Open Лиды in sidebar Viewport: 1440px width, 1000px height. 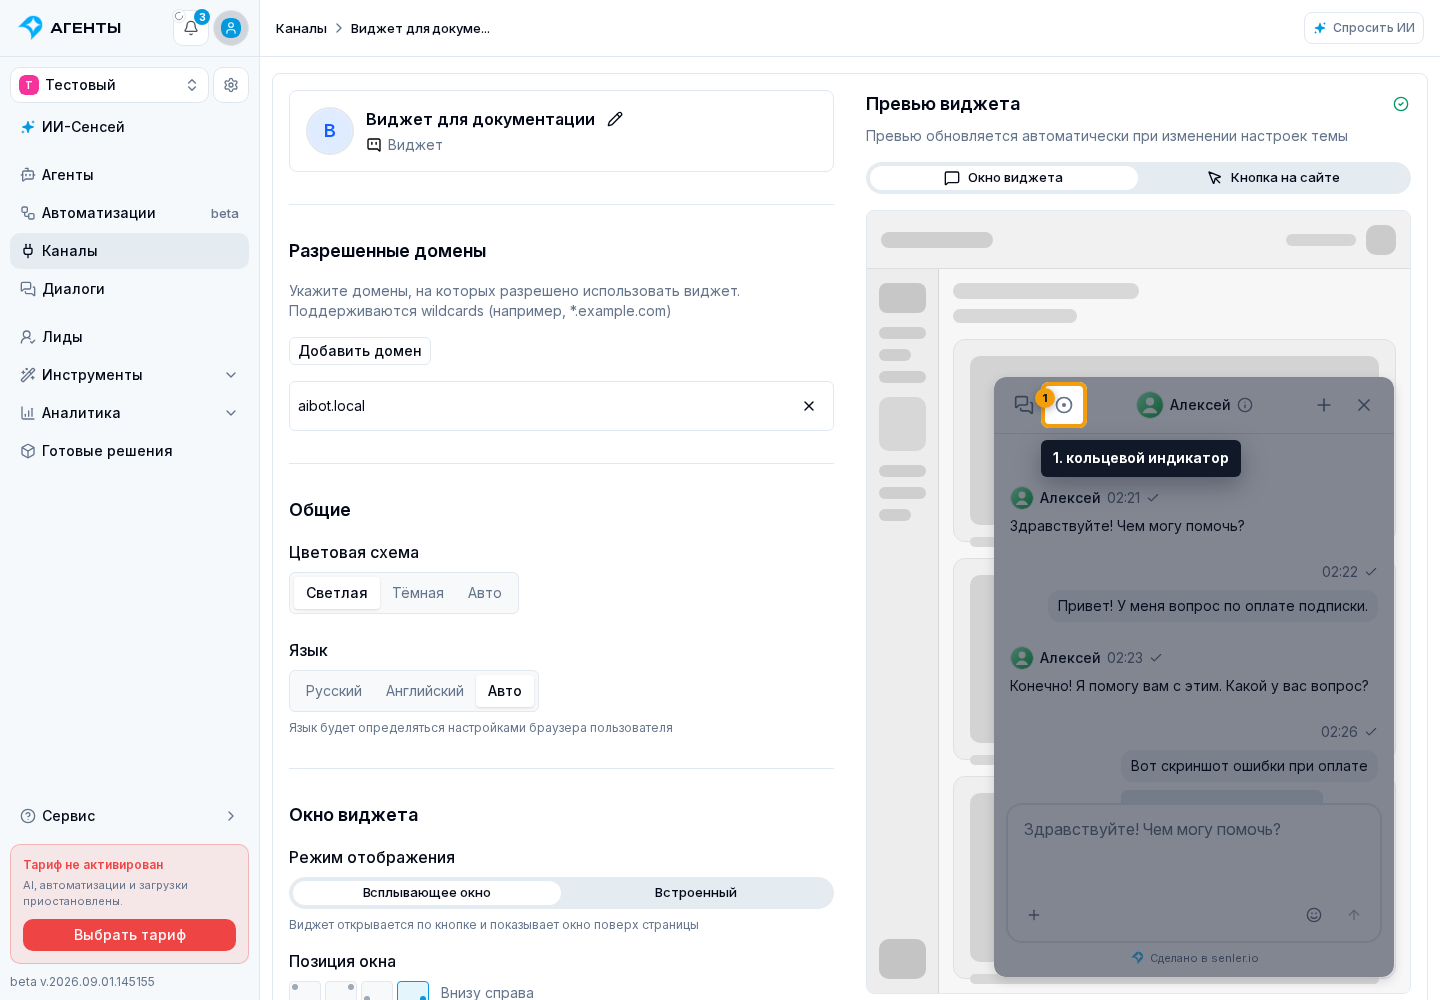[130, 337]
